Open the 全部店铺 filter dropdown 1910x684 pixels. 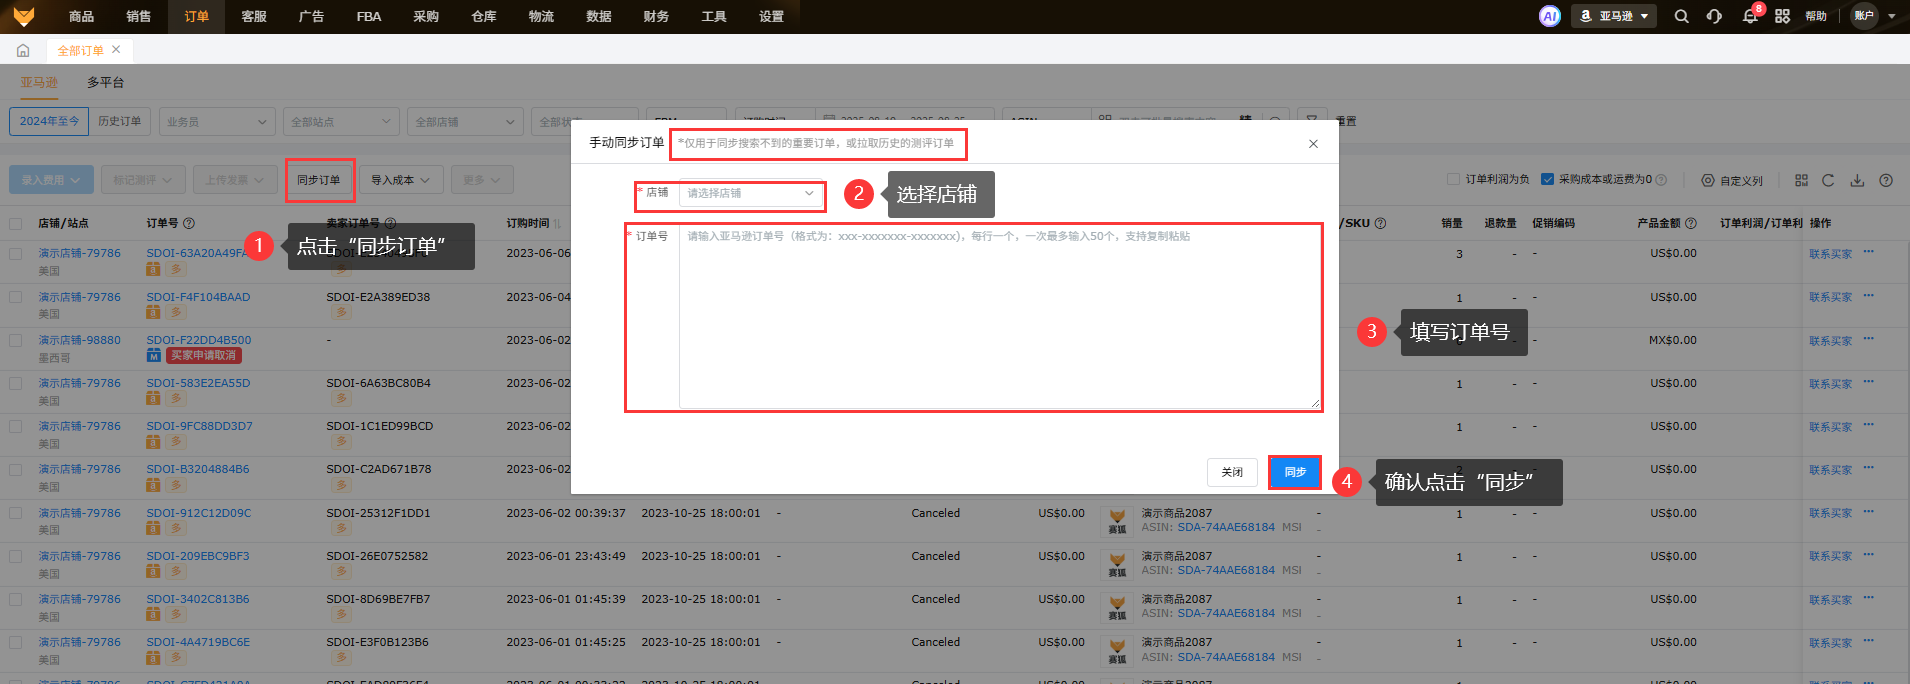pos(465,122)
